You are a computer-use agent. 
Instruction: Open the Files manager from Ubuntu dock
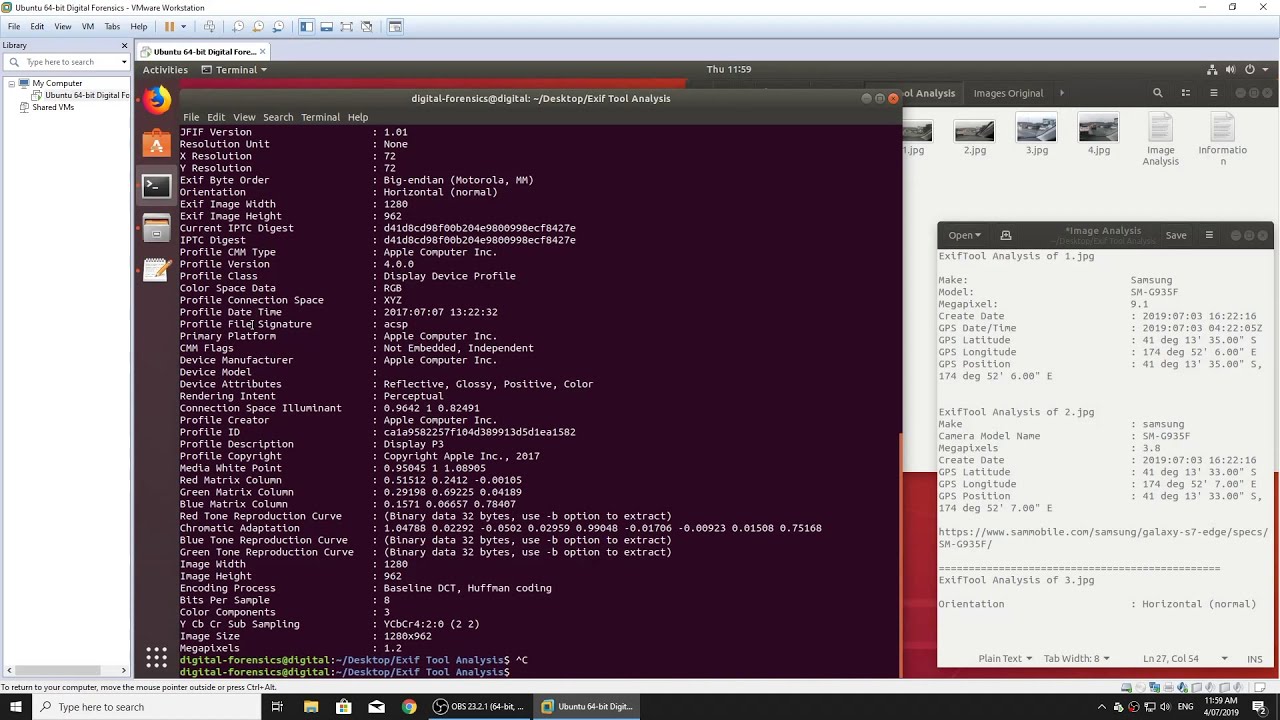pyautogui.click(x=156, y=229)
